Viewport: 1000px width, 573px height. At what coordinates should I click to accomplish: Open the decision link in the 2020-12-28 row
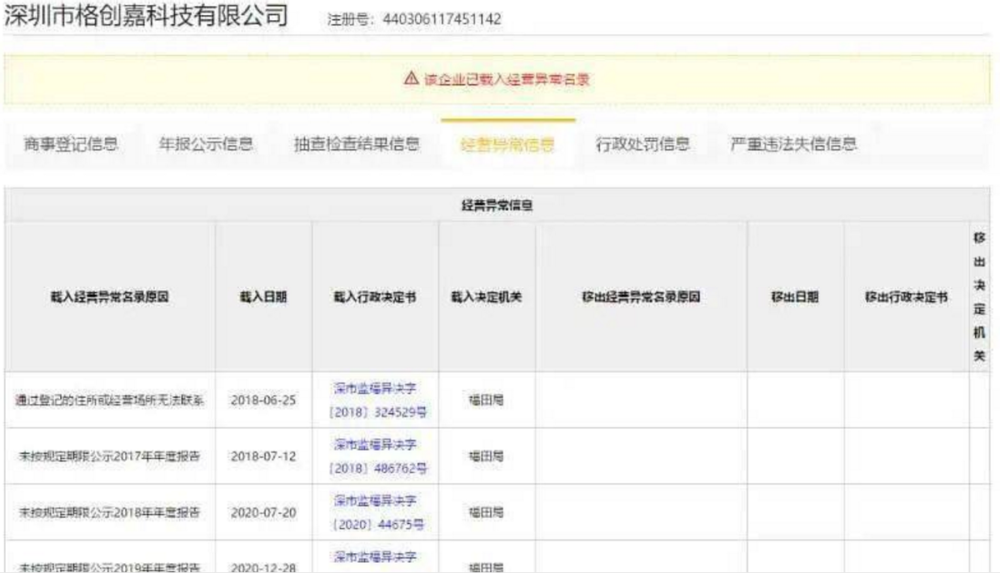click(x=375, y=557)
